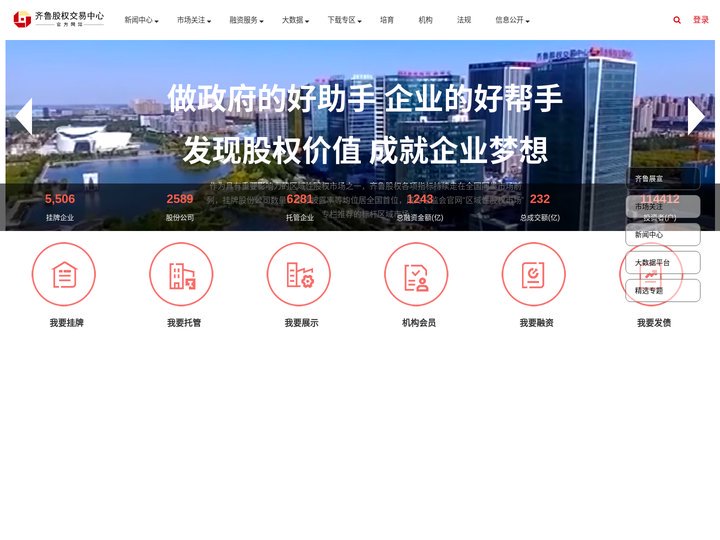Viewport: 720px width, 540px height.
Task: Click the 我要挂牌 text label
Action: 67,323
